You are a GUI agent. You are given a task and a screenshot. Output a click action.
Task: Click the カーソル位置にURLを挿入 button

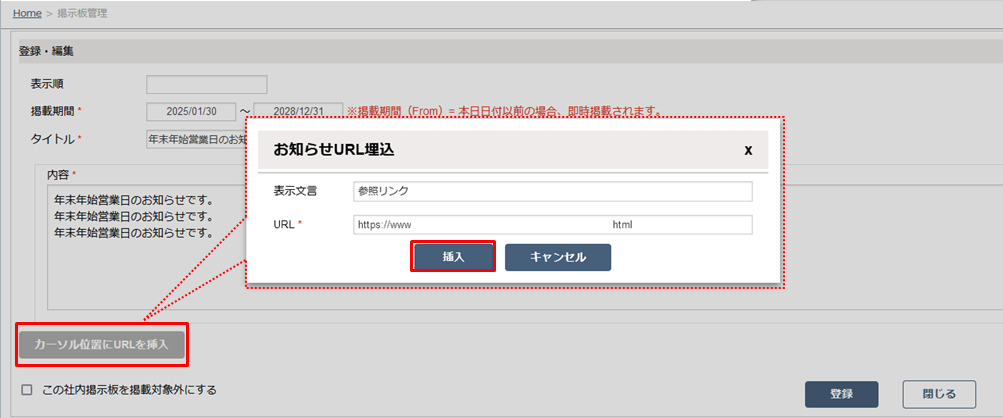102,345
